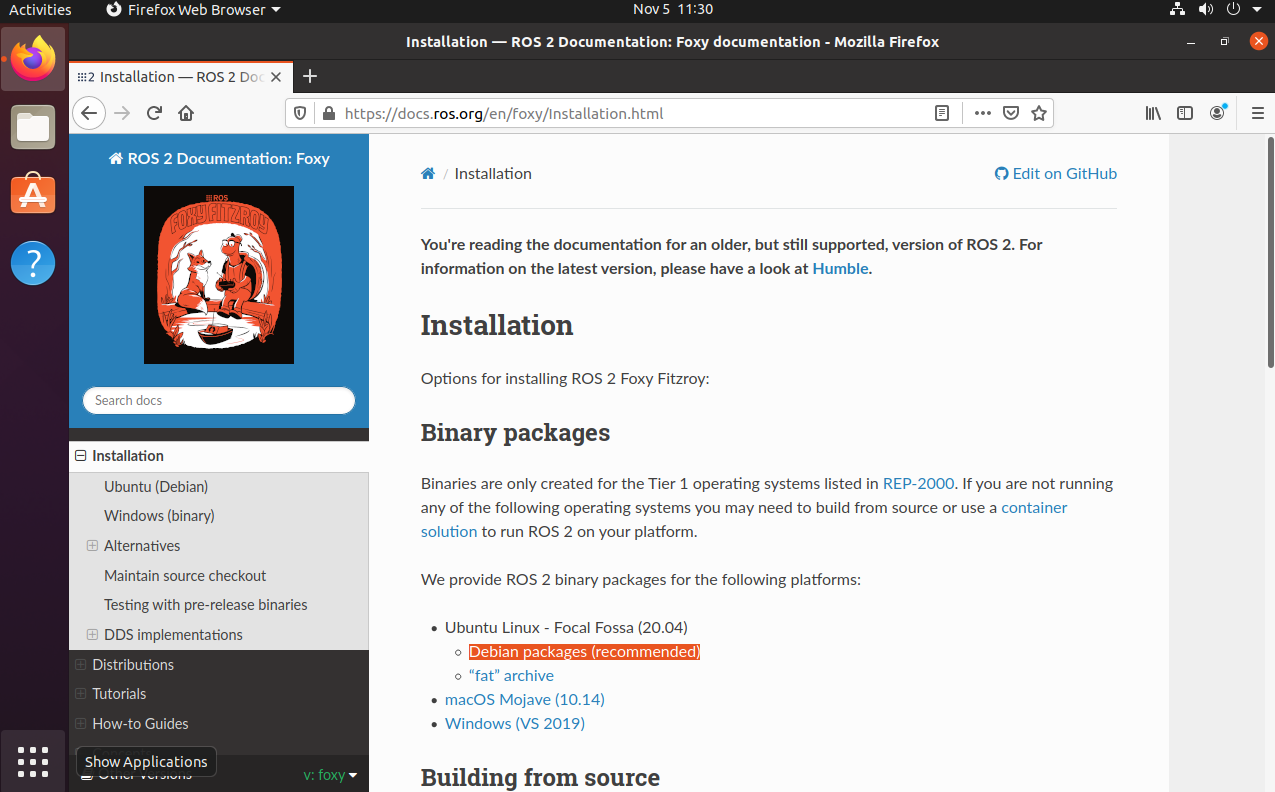Click Show Applications grid button
The height and width of the screenshot is (792, 1275).
point(34,761)
